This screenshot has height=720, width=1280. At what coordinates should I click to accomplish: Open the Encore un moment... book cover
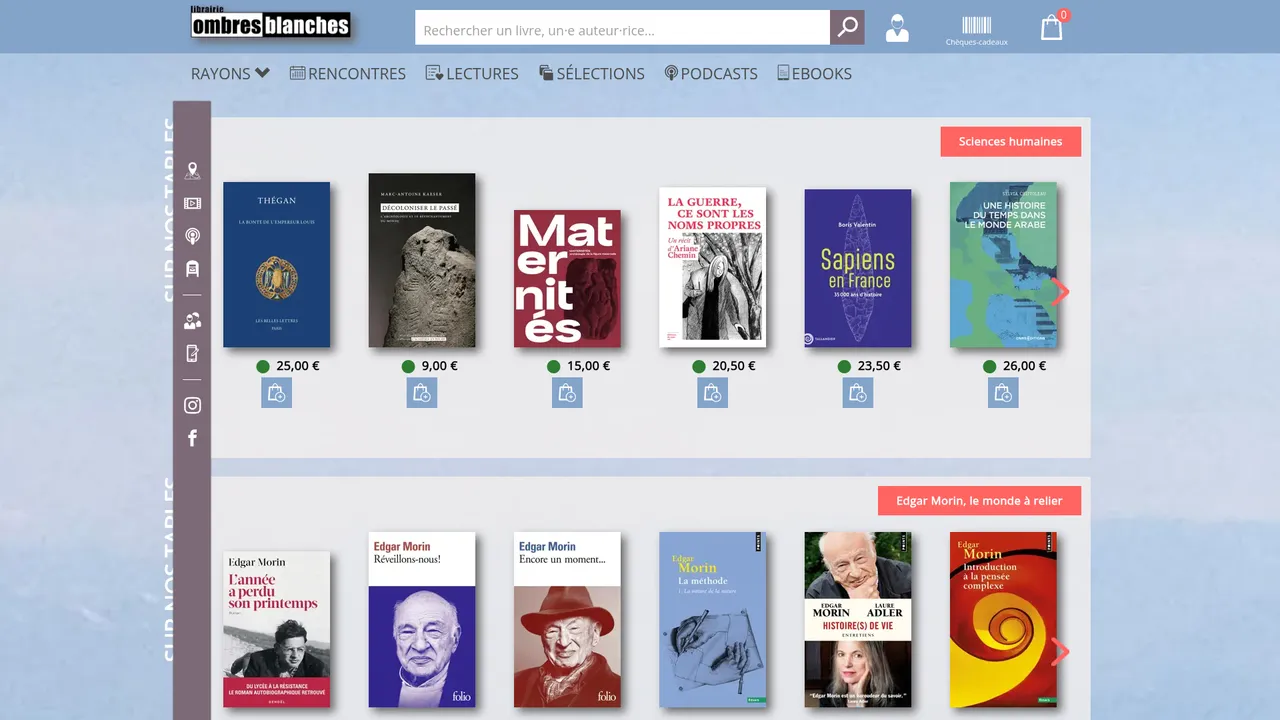[x=567, y=620]
